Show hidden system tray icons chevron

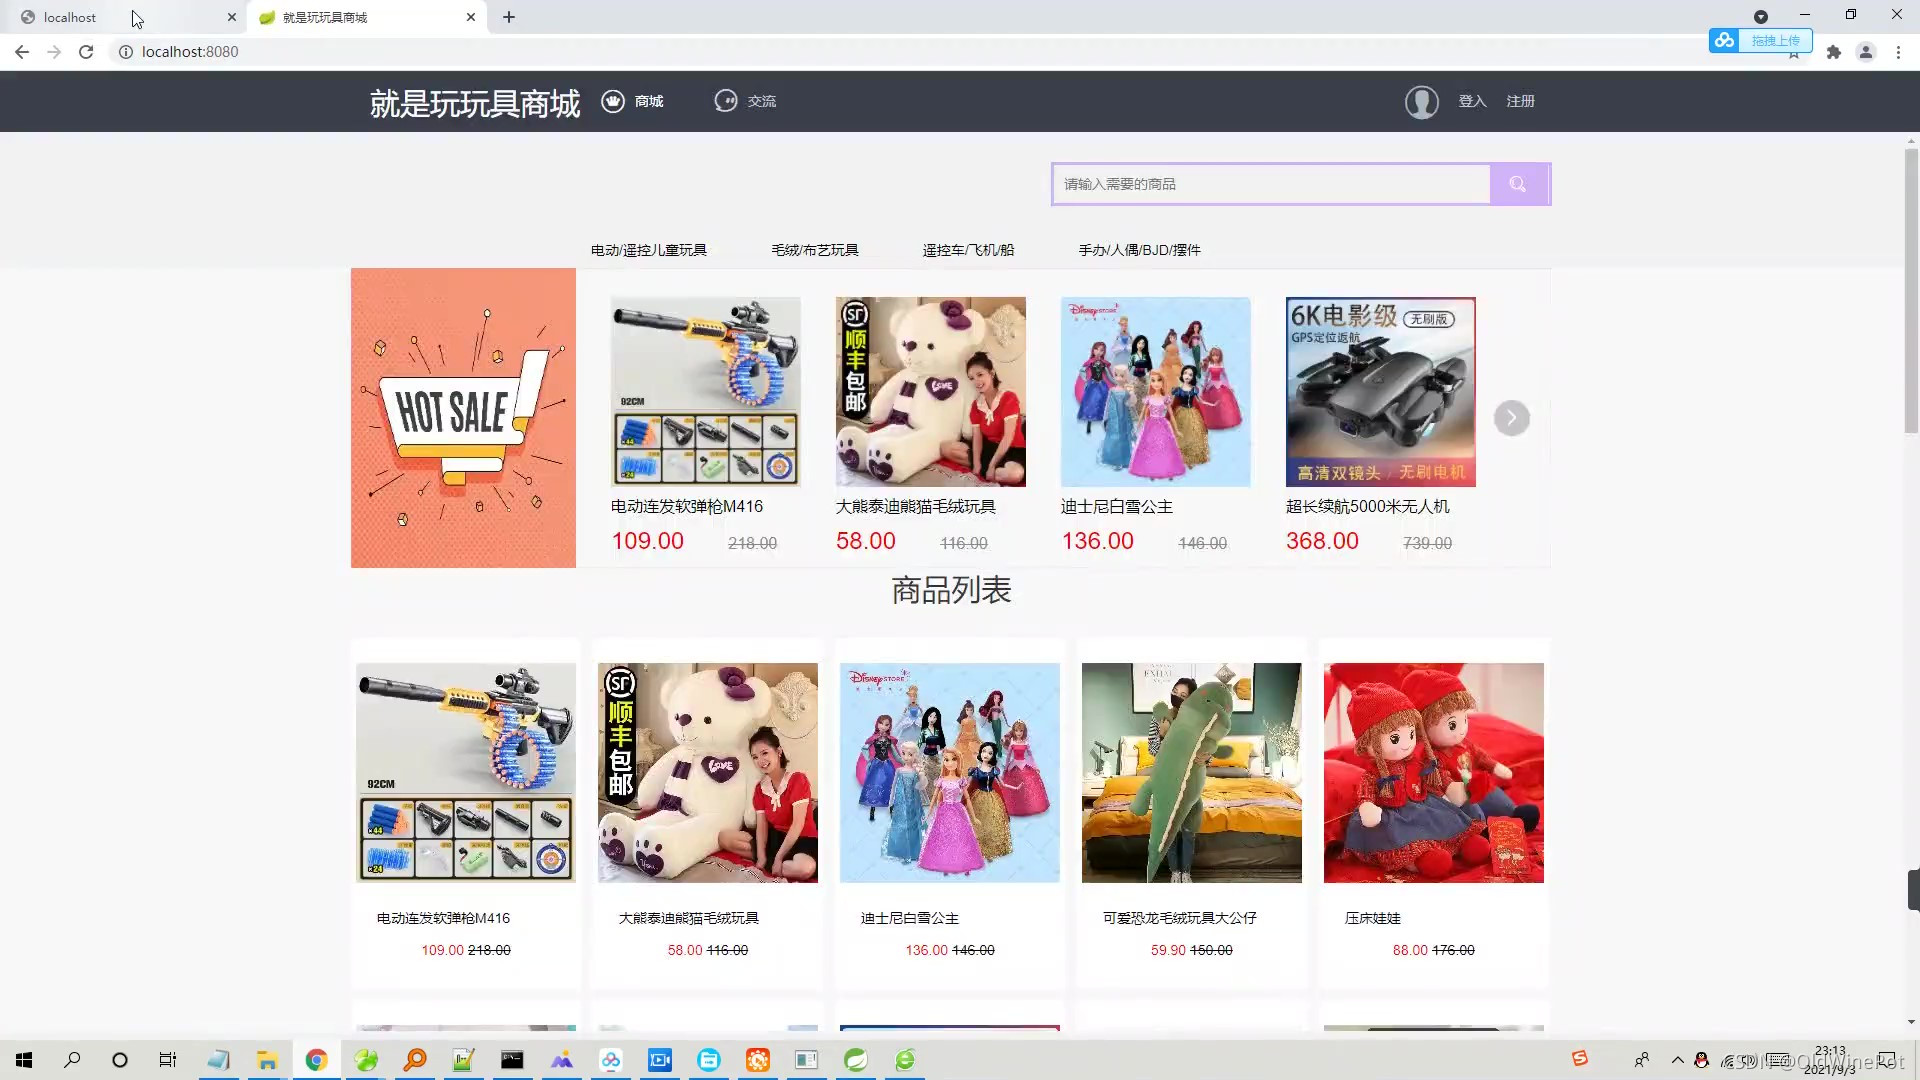[x=1677, y=1060]
